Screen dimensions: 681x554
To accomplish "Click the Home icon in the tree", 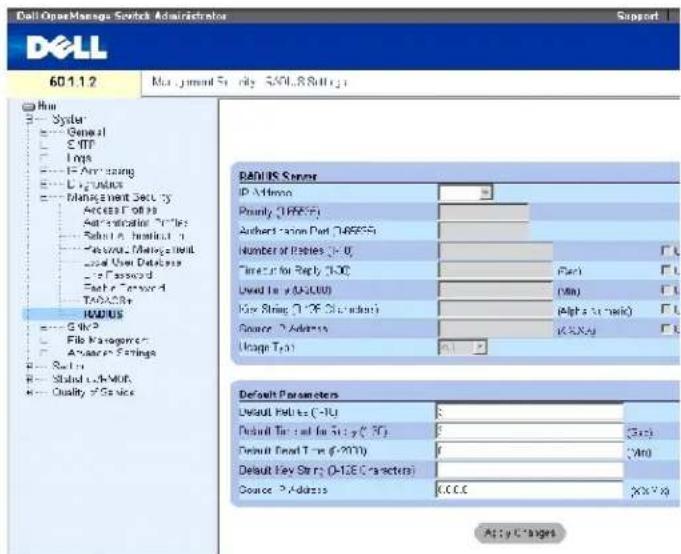I will click(29, 106).
